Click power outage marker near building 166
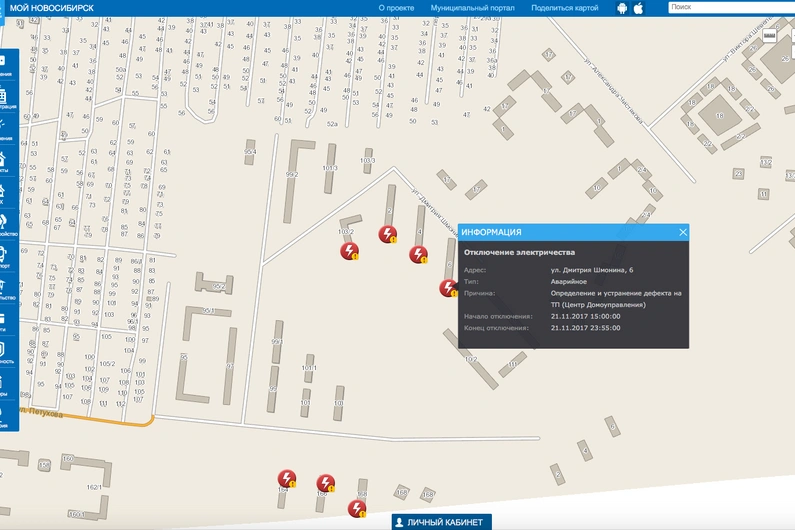Viewport: 795px width, 530px height. 325,484
